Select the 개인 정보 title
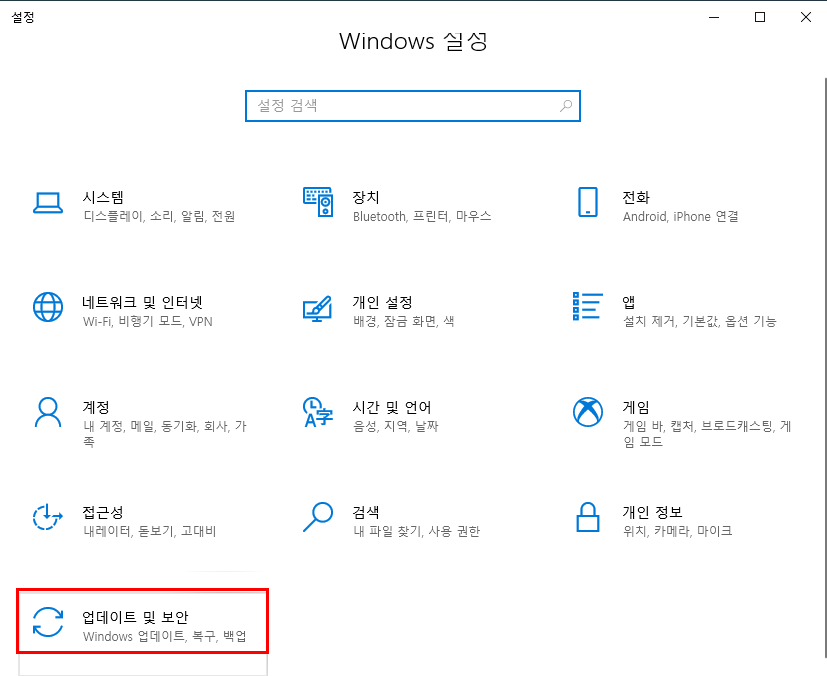Image resolution: width=827 pixels, height=676 pixels. (652, 512)
